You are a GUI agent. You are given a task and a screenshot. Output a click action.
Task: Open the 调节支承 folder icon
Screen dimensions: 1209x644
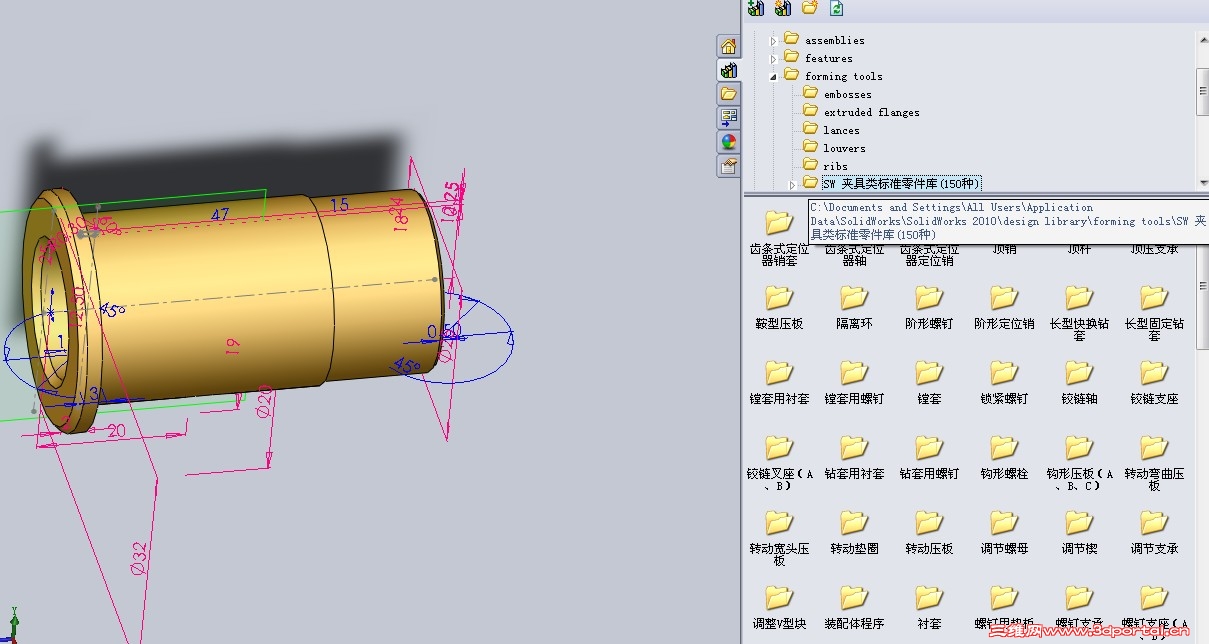[1154, 523]
